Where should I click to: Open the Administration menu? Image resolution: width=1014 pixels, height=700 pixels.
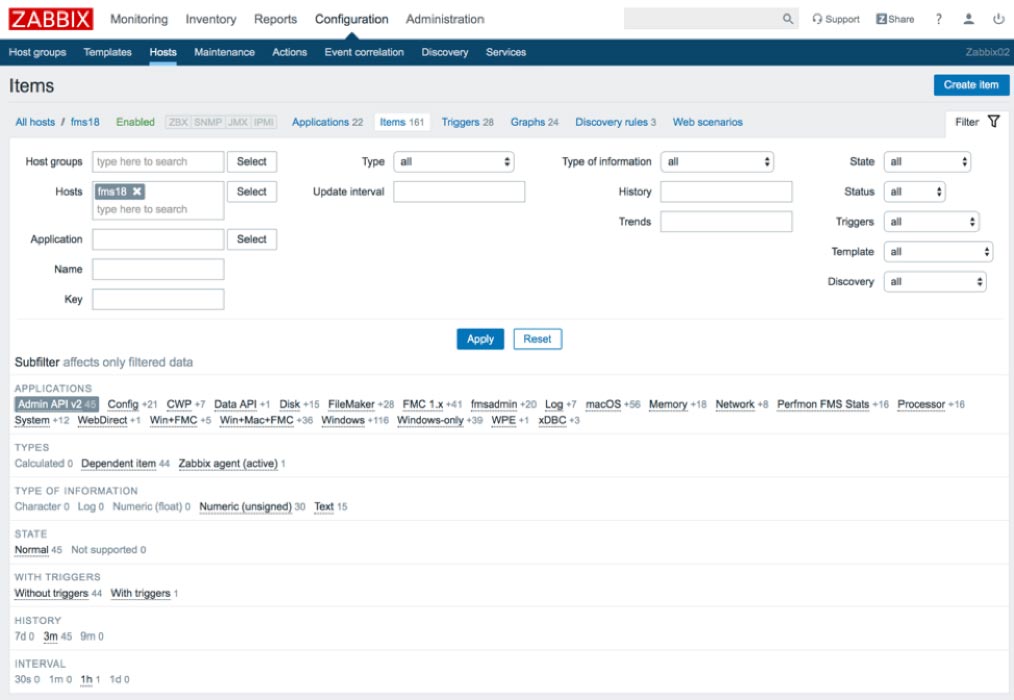click(x=445, y=19)
